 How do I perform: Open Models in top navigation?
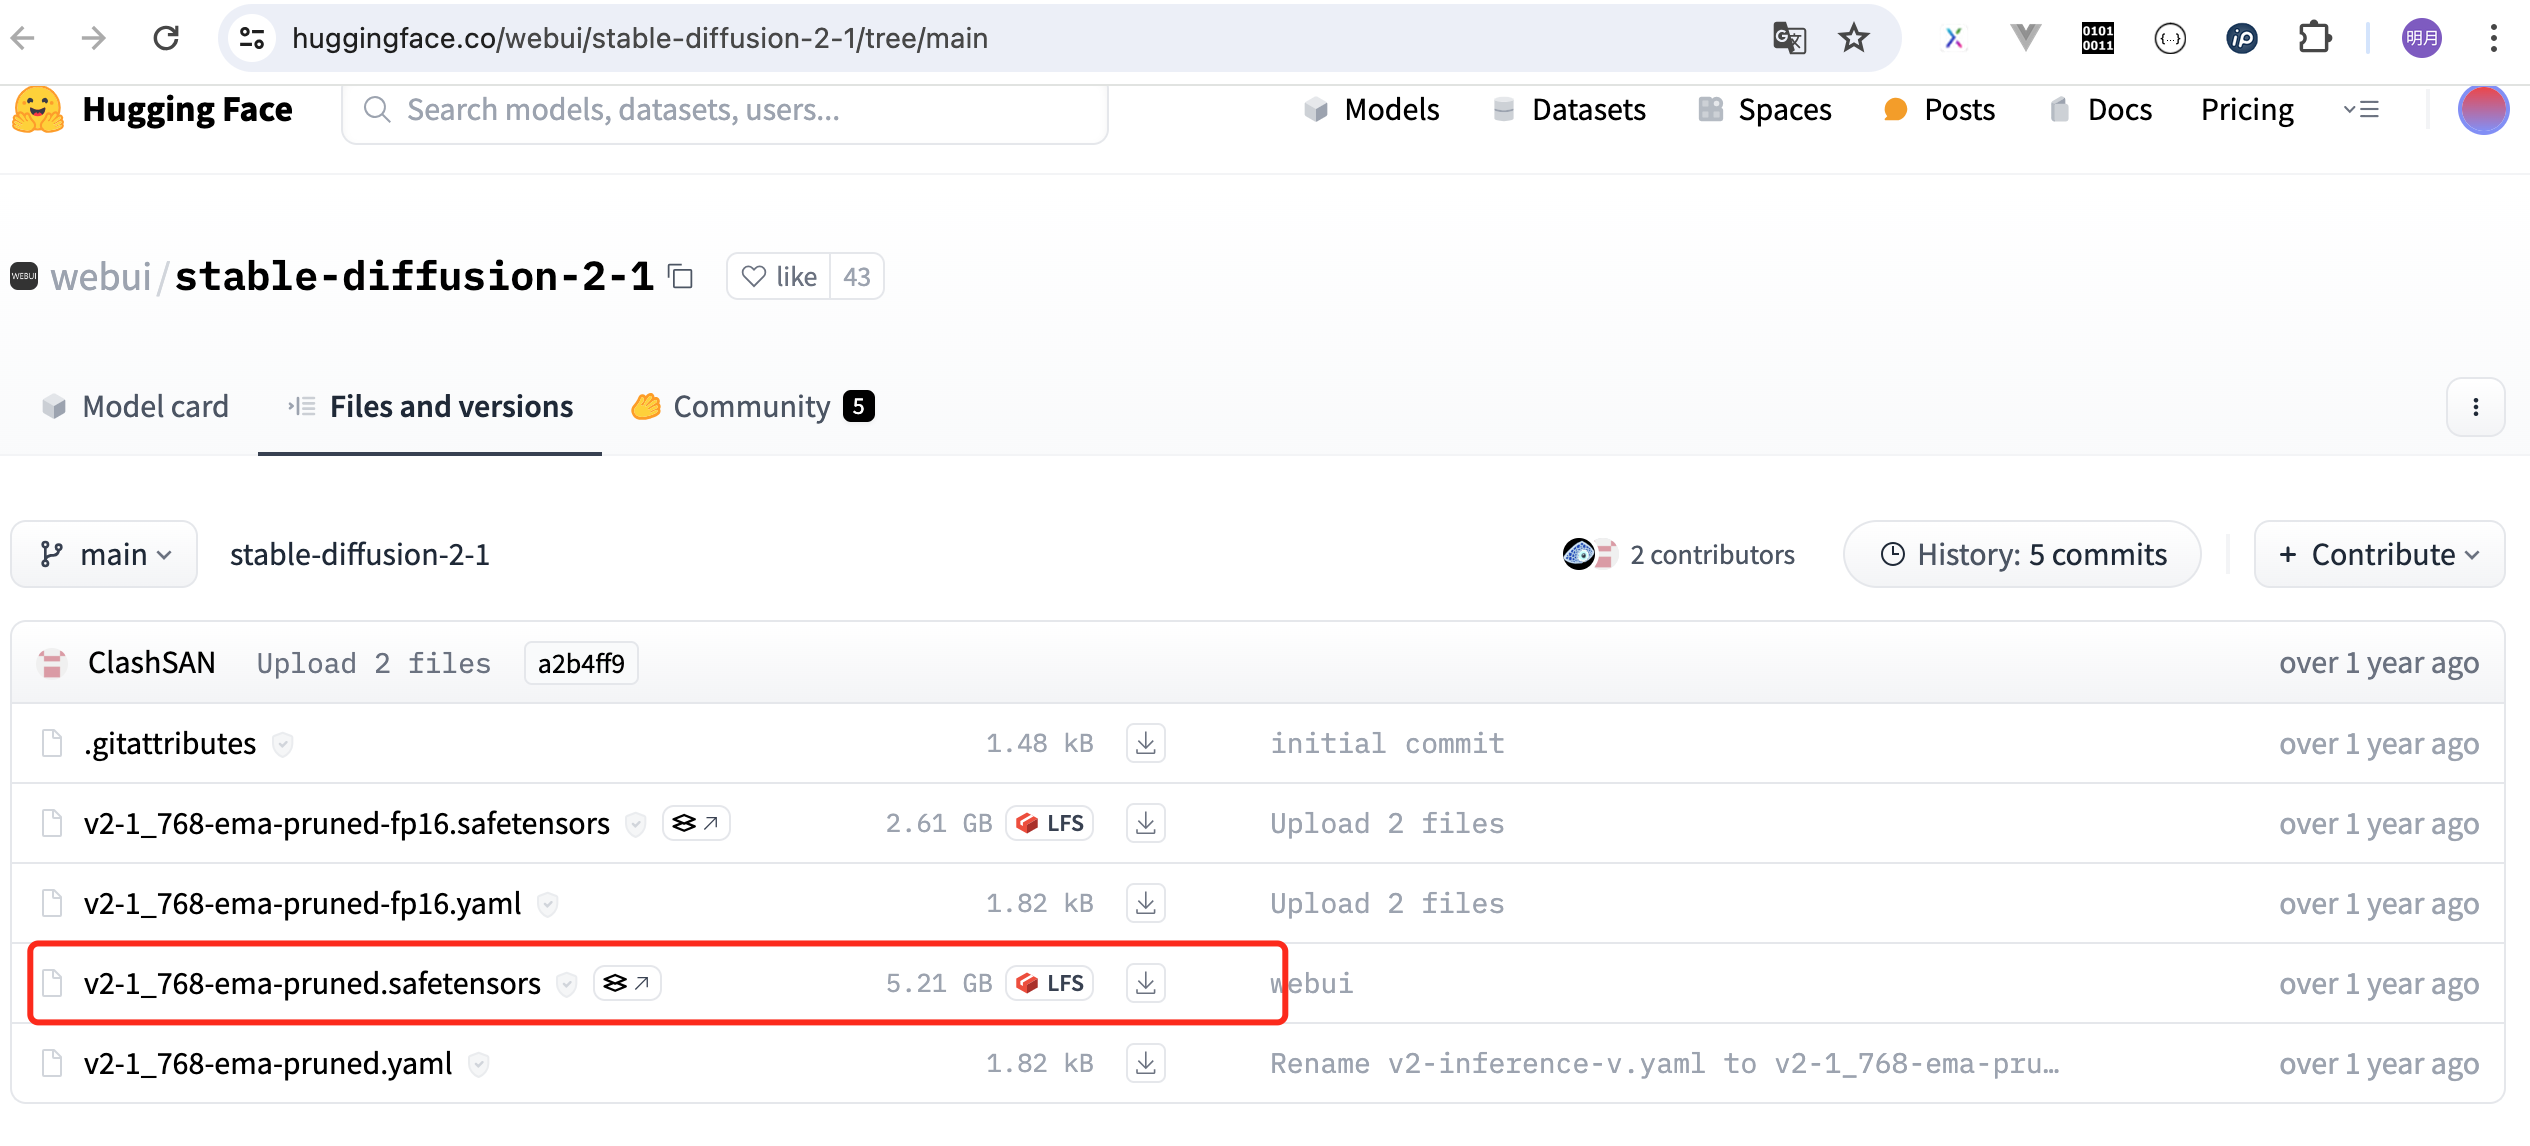pos(1372,109)
